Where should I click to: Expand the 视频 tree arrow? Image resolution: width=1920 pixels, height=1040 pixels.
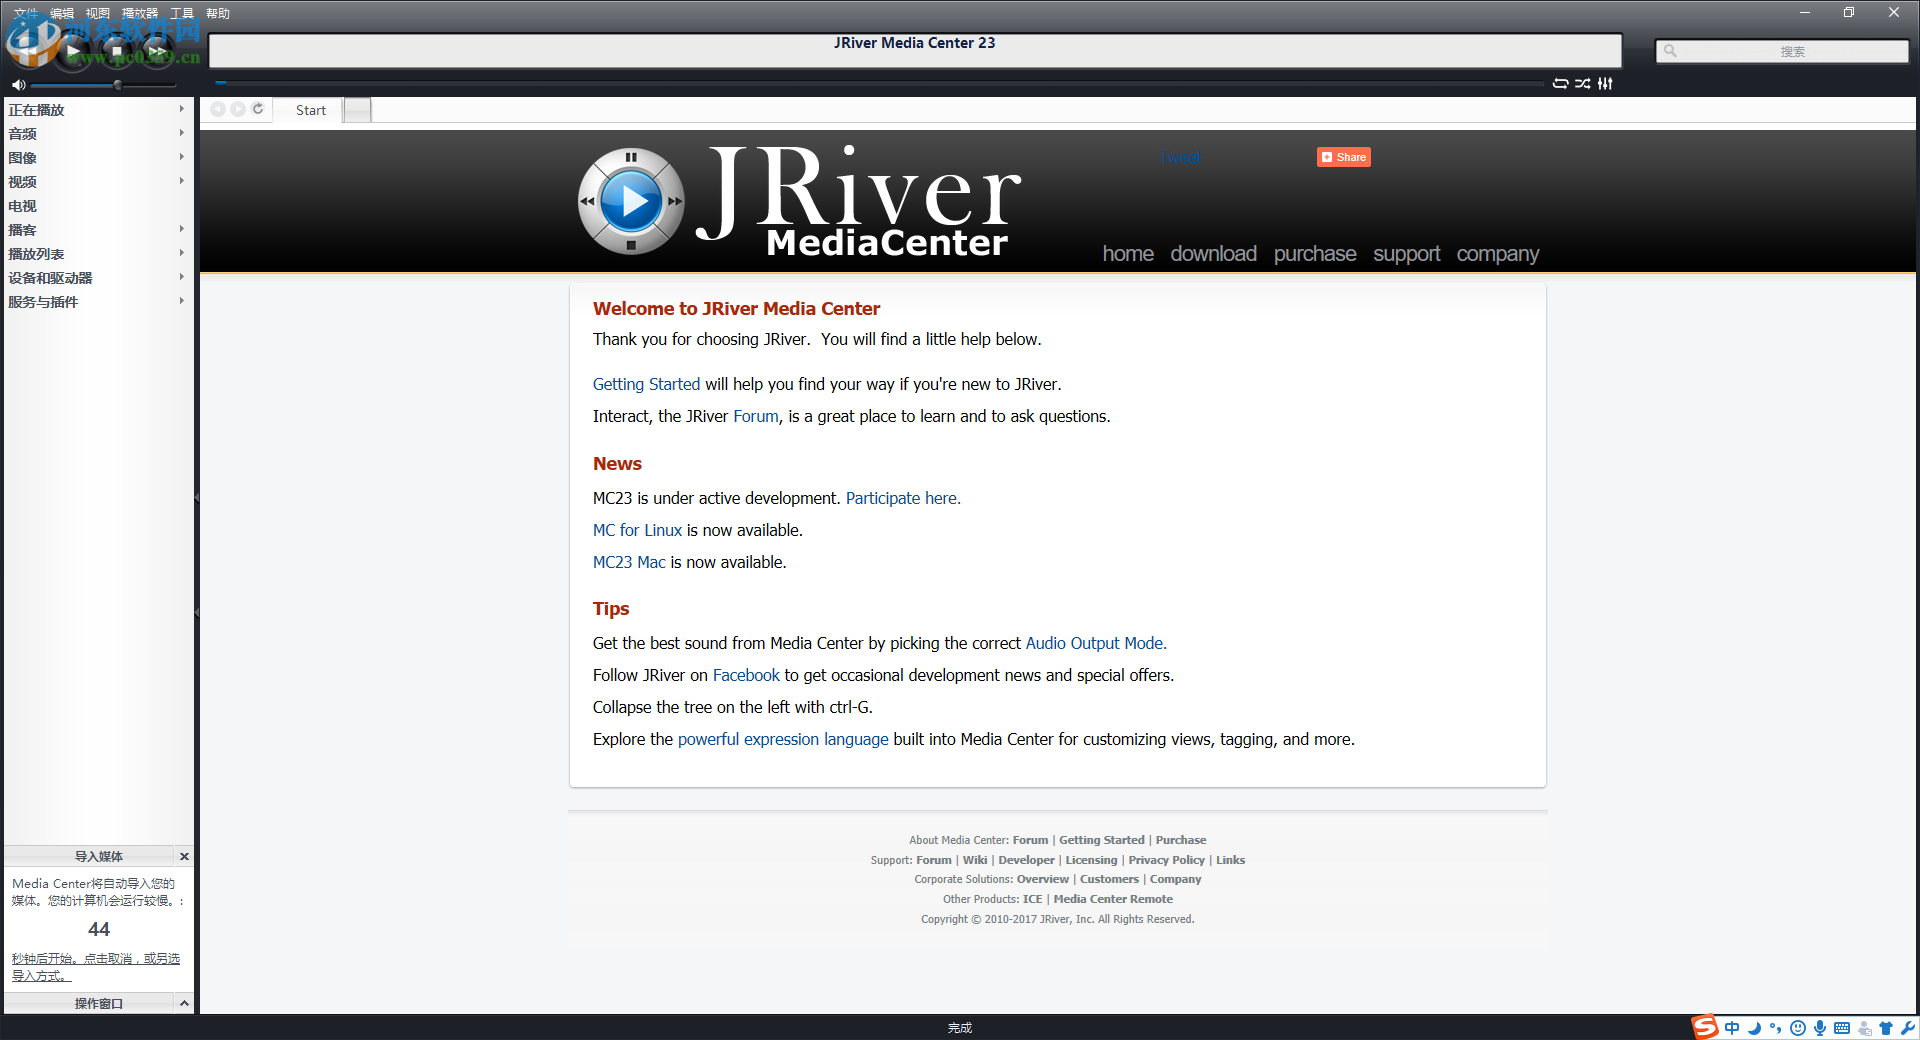click(x=181, y=181)
